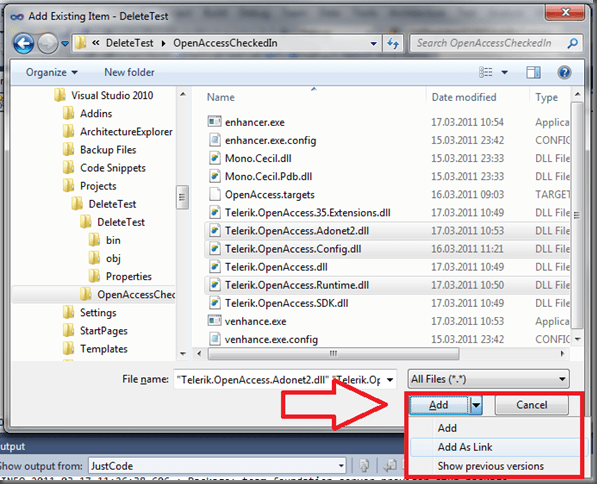The width and height of the screenshot is (597, 484).
Task: Click the Telerik.OpenAccess.Runtime.dll file icon
Action: tap(215, 285)
